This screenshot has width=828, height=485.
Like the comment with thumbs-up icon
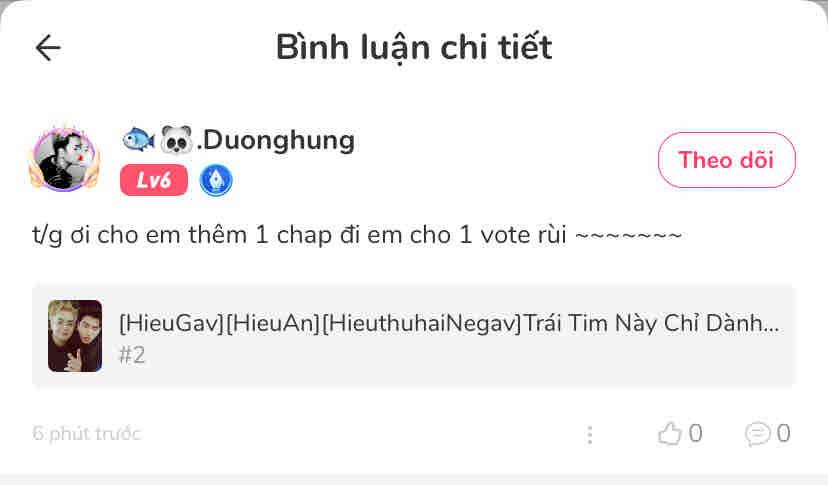point(670,434)
